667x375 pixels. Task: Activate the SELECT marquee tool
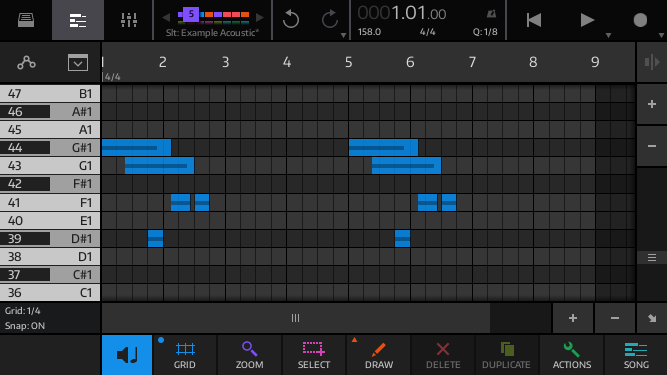[x=314, y=355]
